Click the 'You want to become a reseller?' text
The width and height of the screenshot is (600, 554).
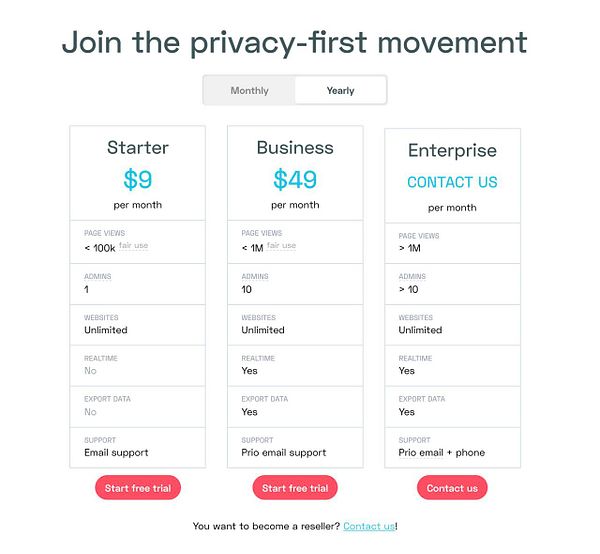tap(266, 526)
